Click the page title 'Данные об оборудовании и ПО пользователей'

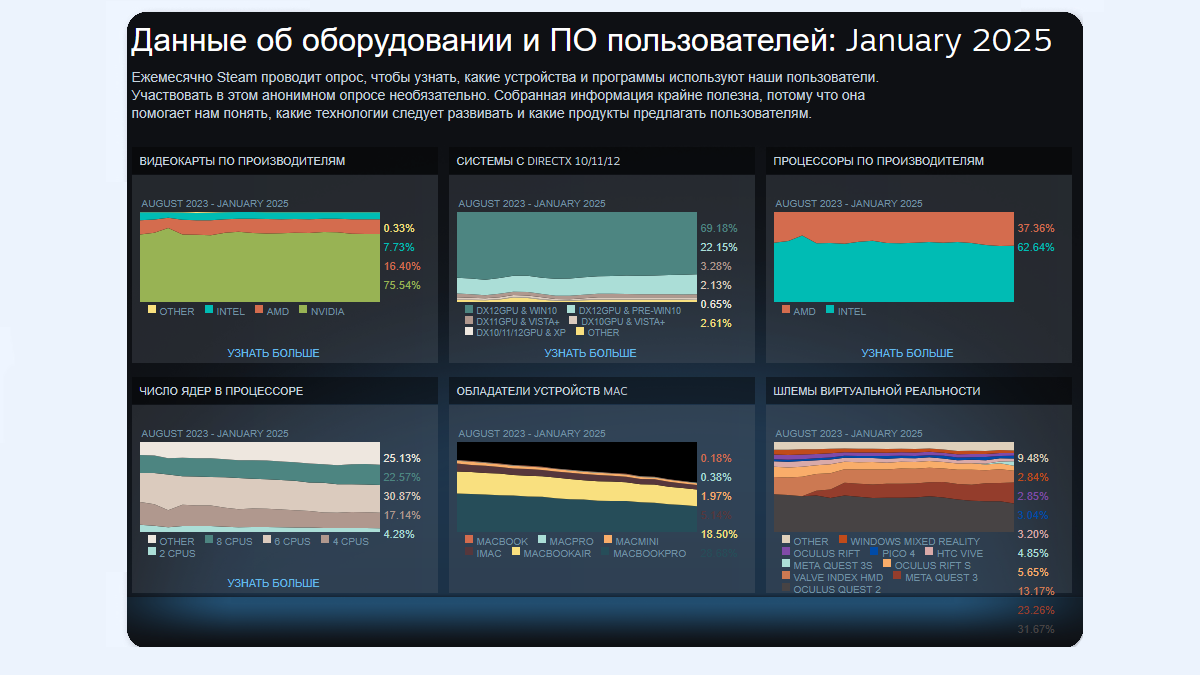(484, 41)
